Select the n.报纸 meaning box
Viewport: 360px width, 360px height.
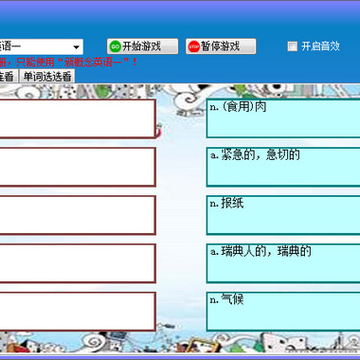283,215
